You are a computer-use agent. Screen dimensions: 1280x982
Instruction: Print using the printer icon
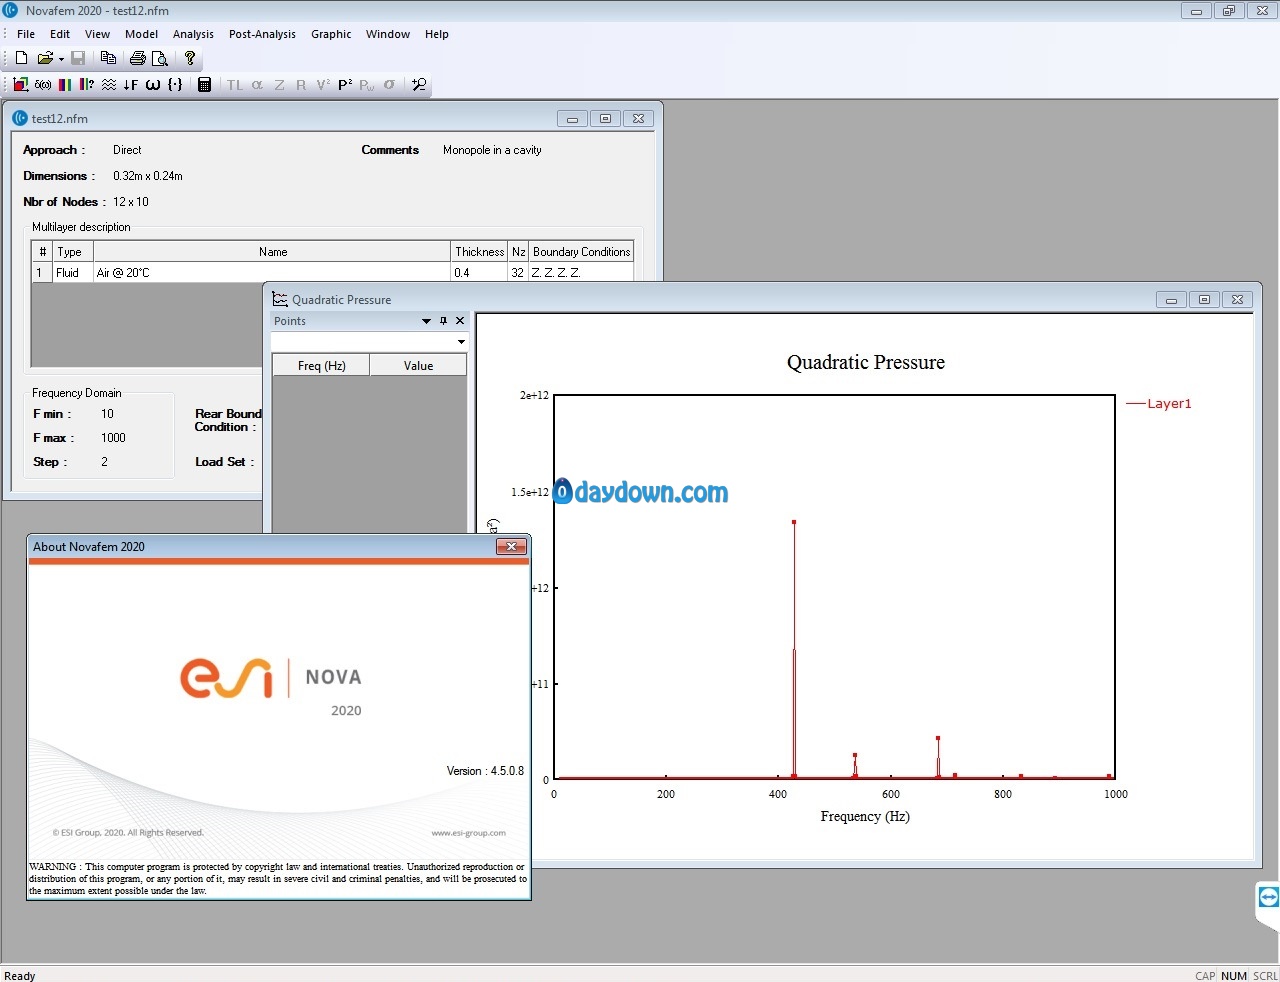[x=138, y=58]
